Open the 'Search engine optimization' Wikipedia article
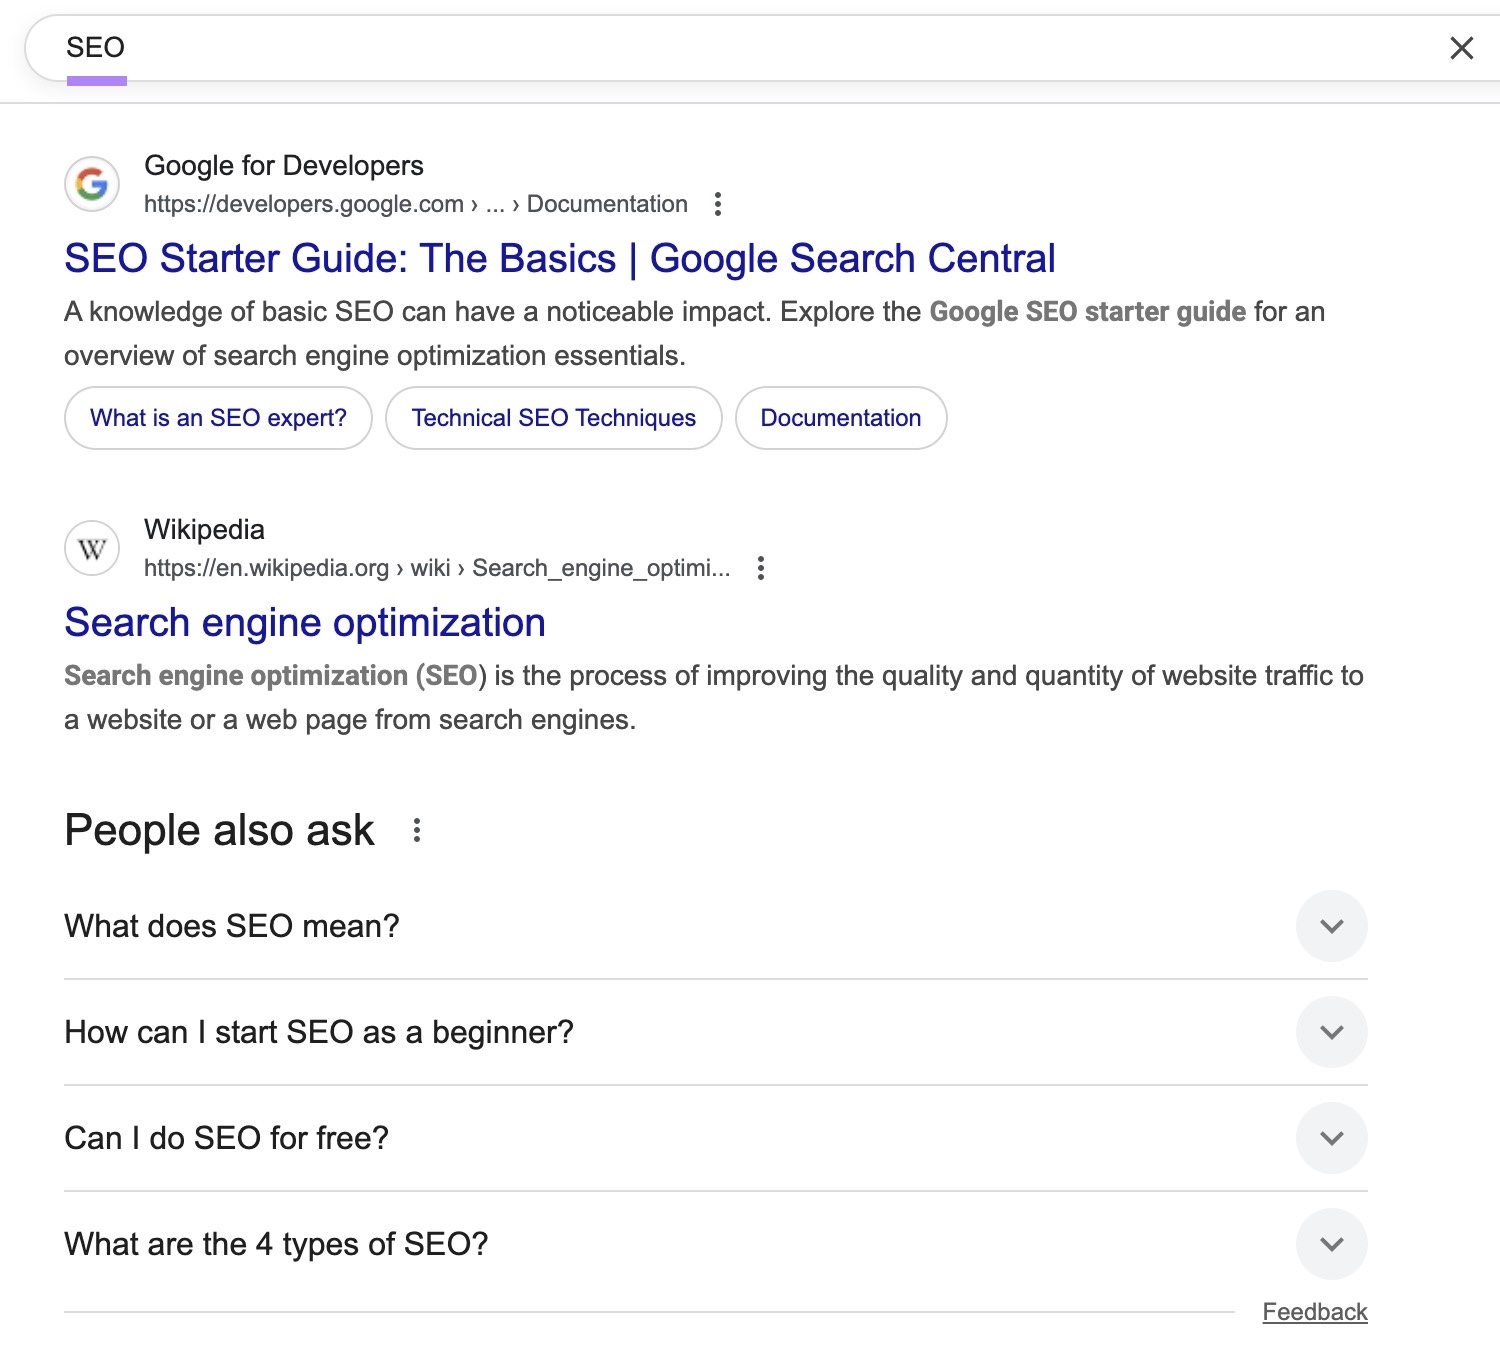Screen dimensions: 1500x1358 pos(304,622)
